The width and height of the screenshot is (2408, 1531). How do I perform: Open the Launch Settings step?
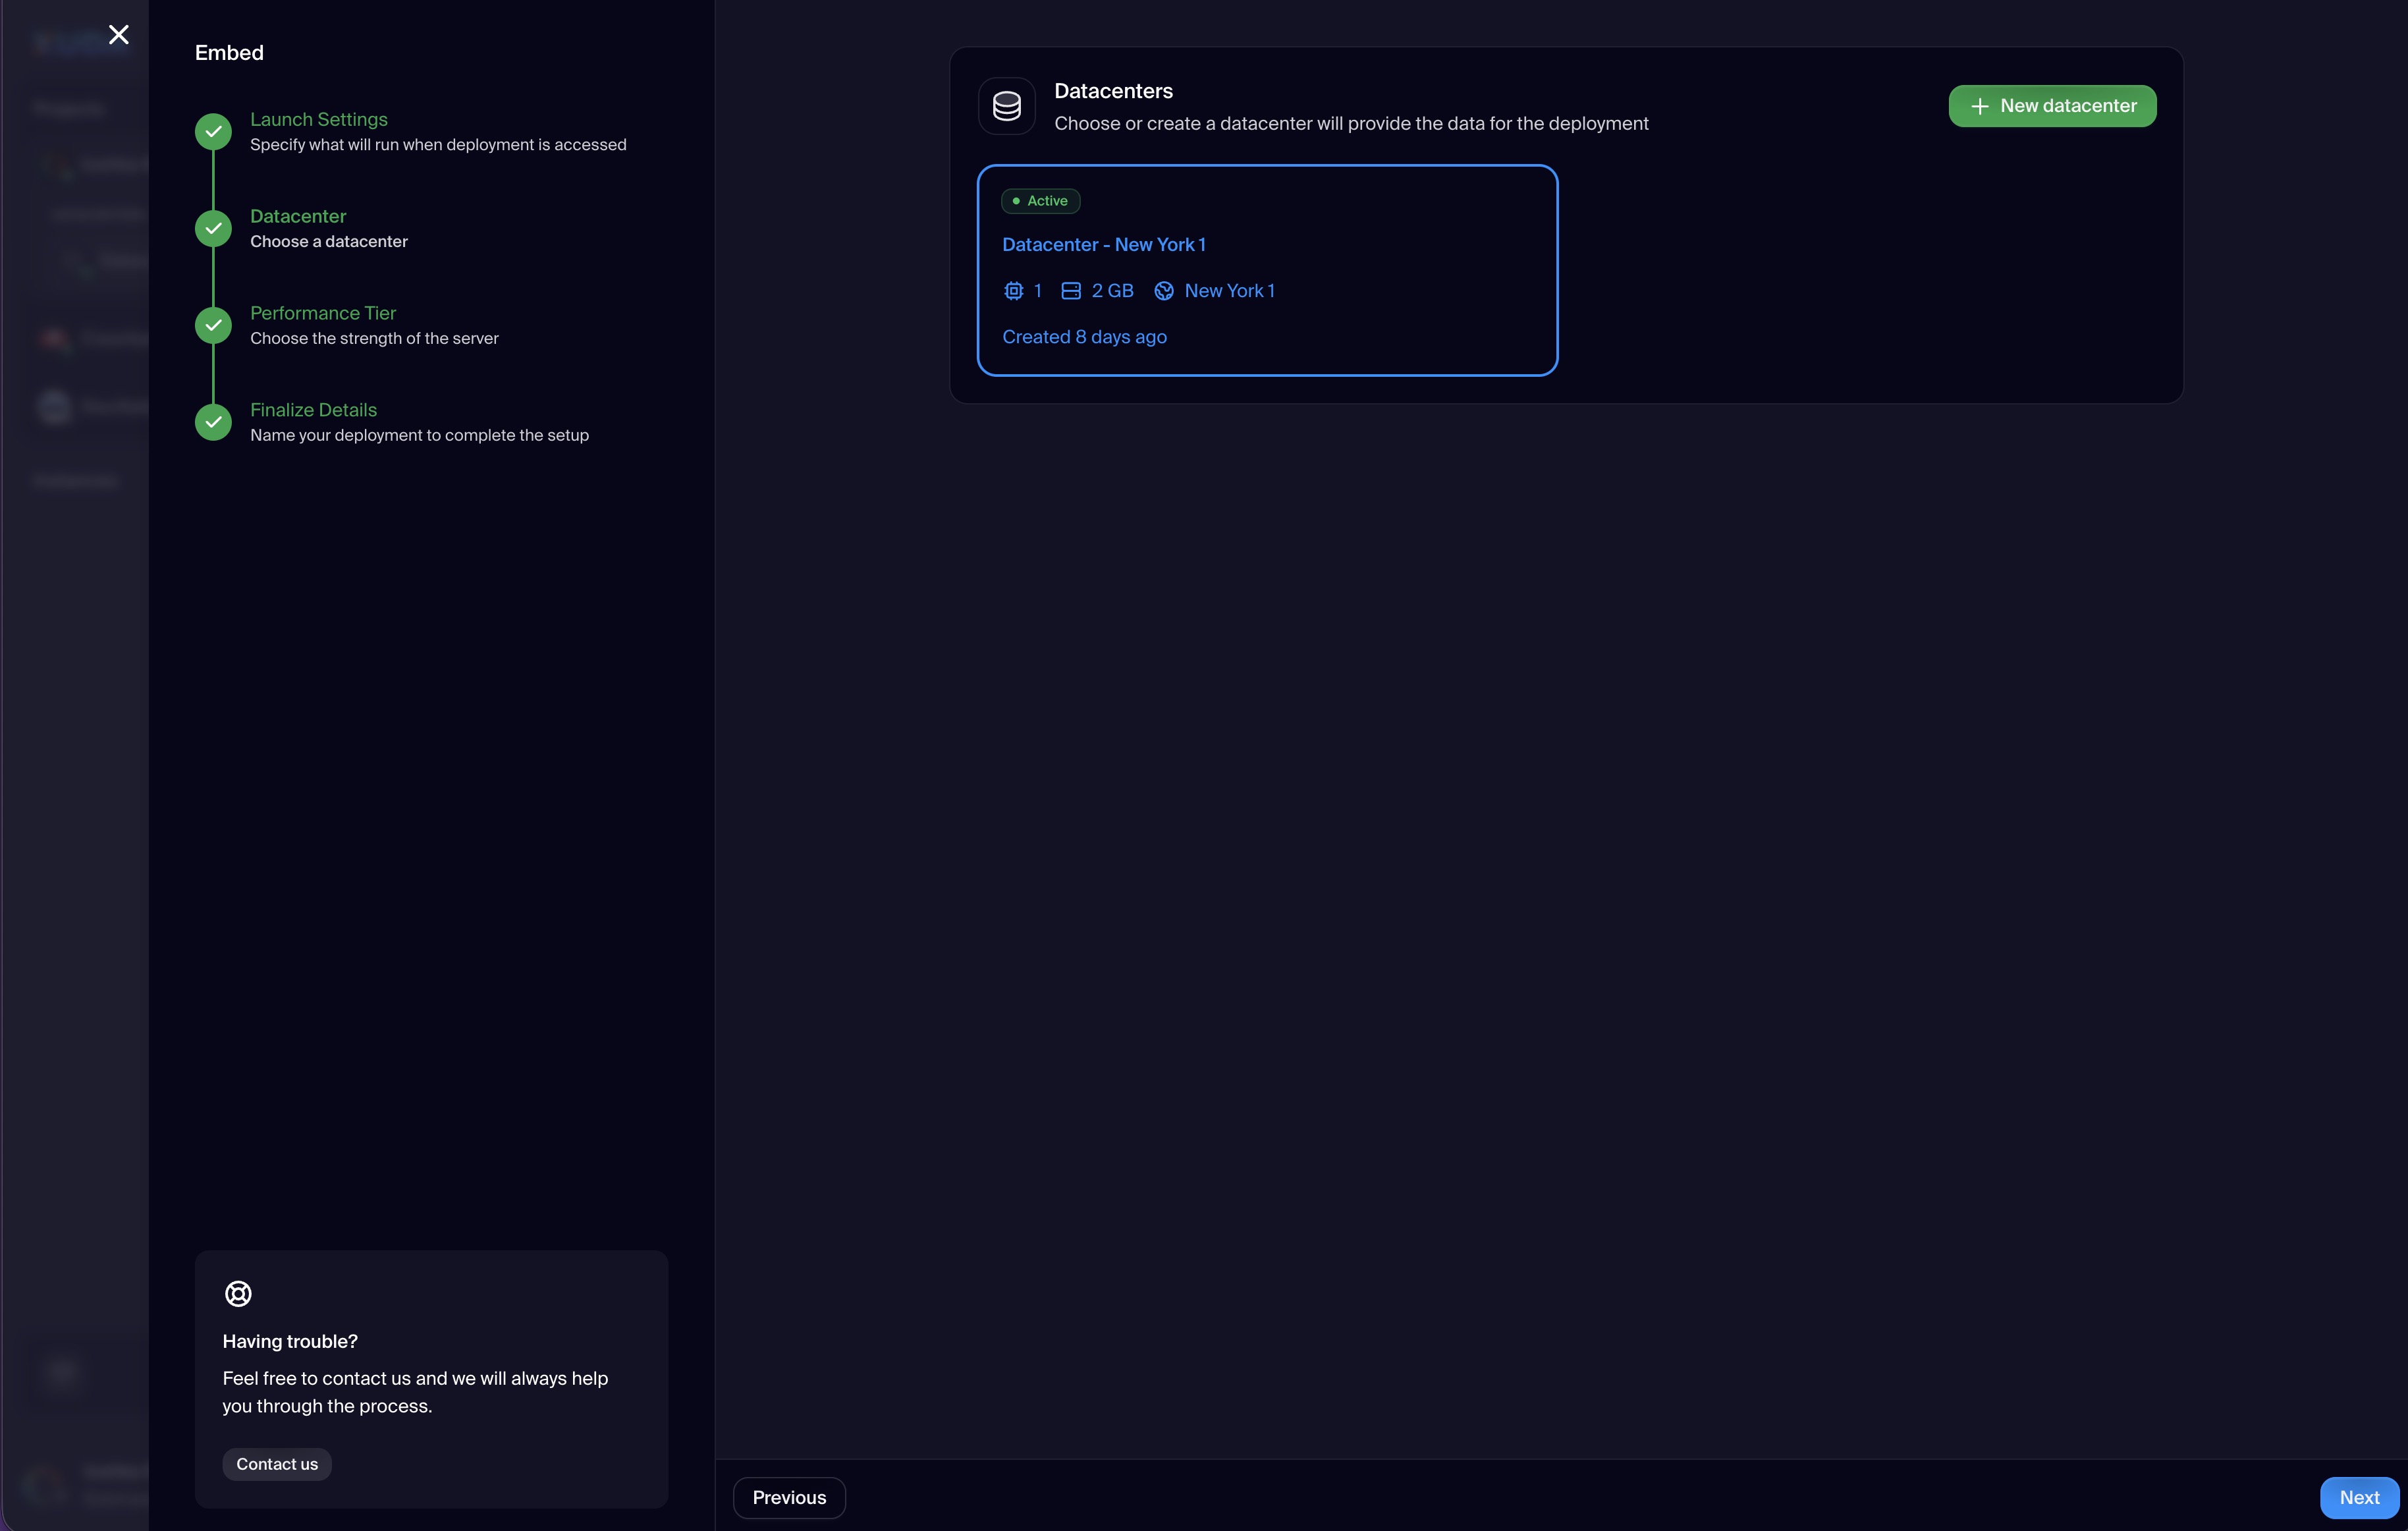tap(318, 120)
